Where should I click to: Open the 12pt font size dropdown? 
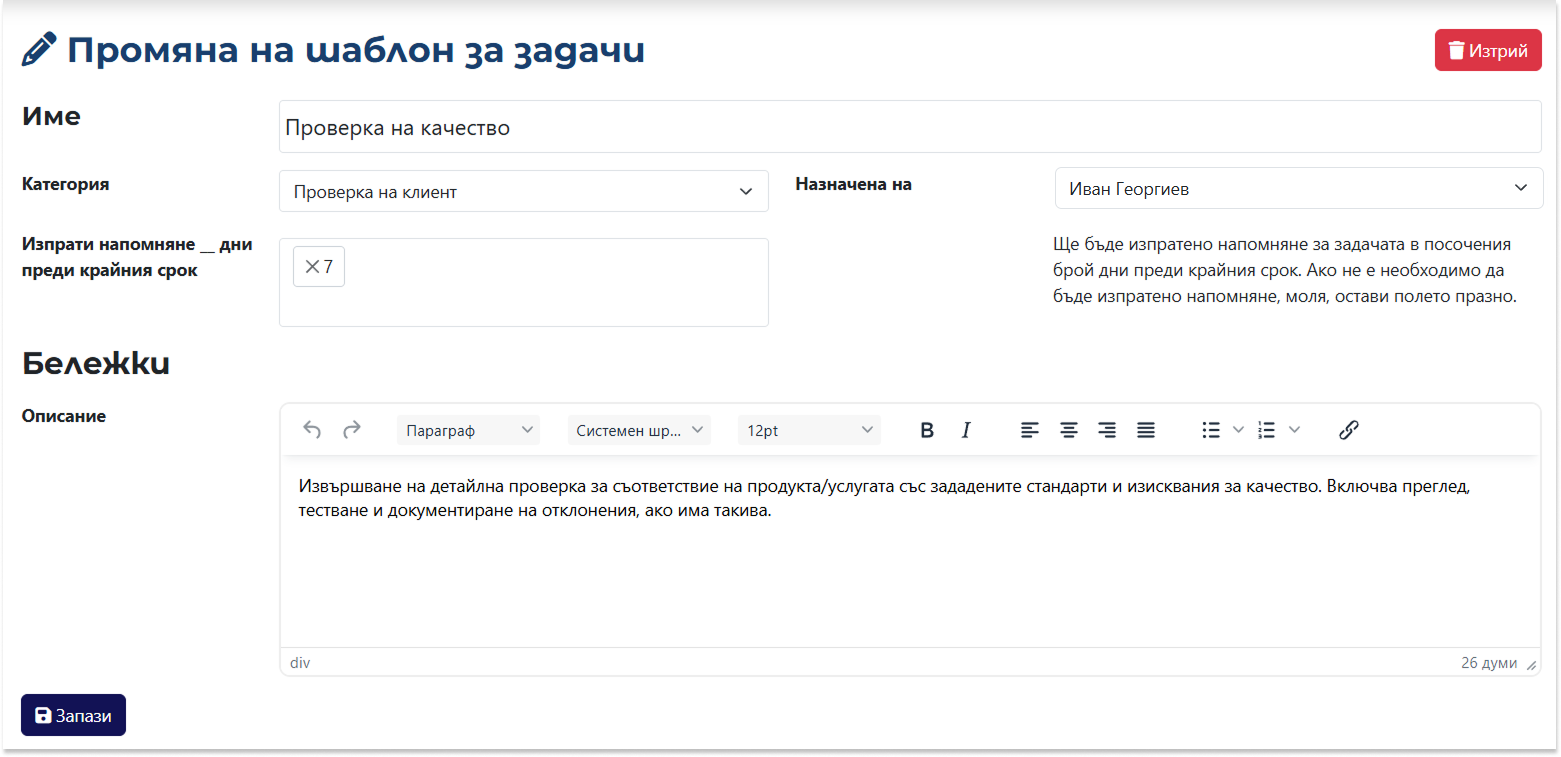[x=809, y=430]
